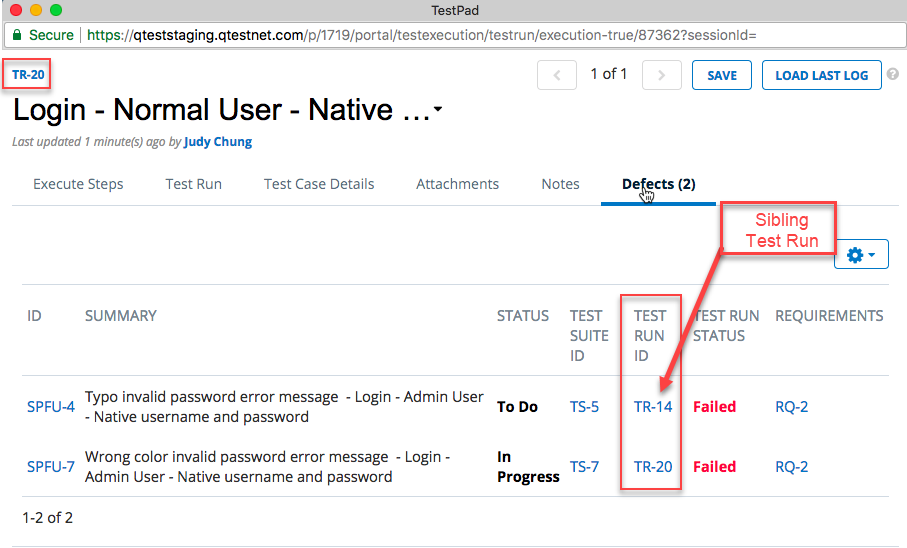Click 'Wrong color invalid password' summary
The height and width of the screenshot is (548, 907).
(x=267, y=466)
